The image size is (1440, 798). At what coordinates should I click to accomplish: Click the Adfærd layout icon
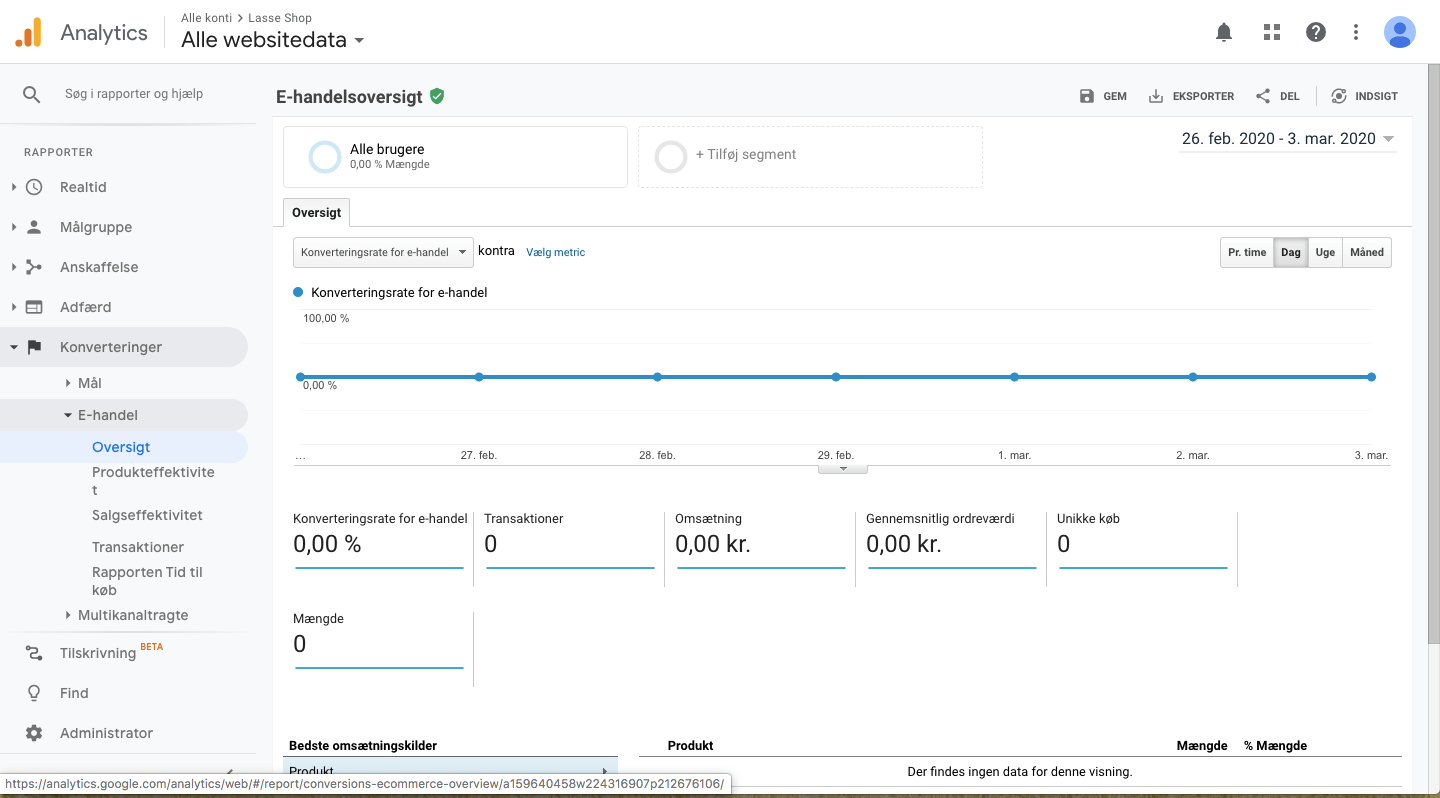click(x=34, y=307)
